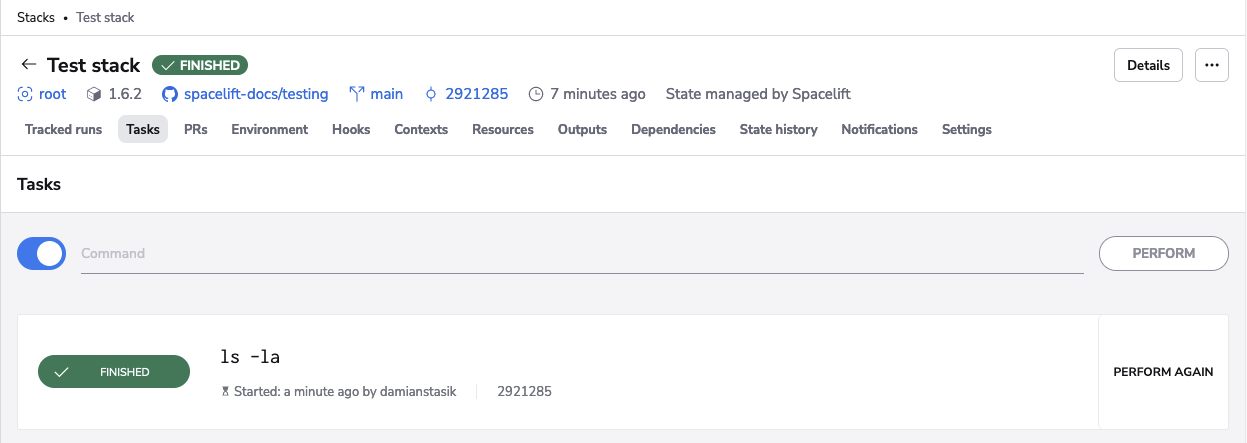Click the back arrow beside Test stack
The image size is (1247, 443).
pyautogui.click(x=28, y=65)
